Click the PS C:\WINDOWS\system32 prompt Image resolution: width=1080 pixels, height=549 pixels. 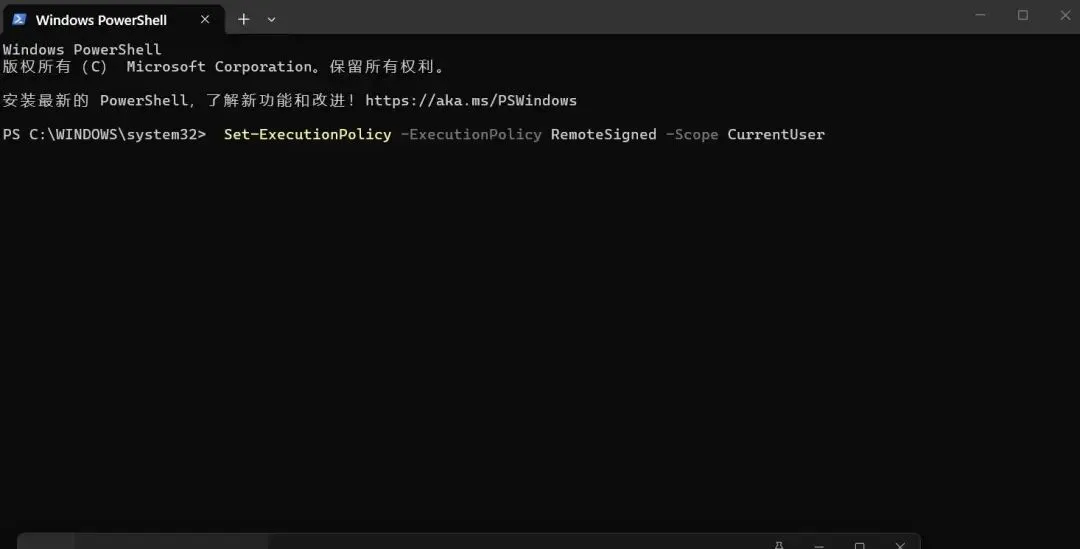click(104, 134)
